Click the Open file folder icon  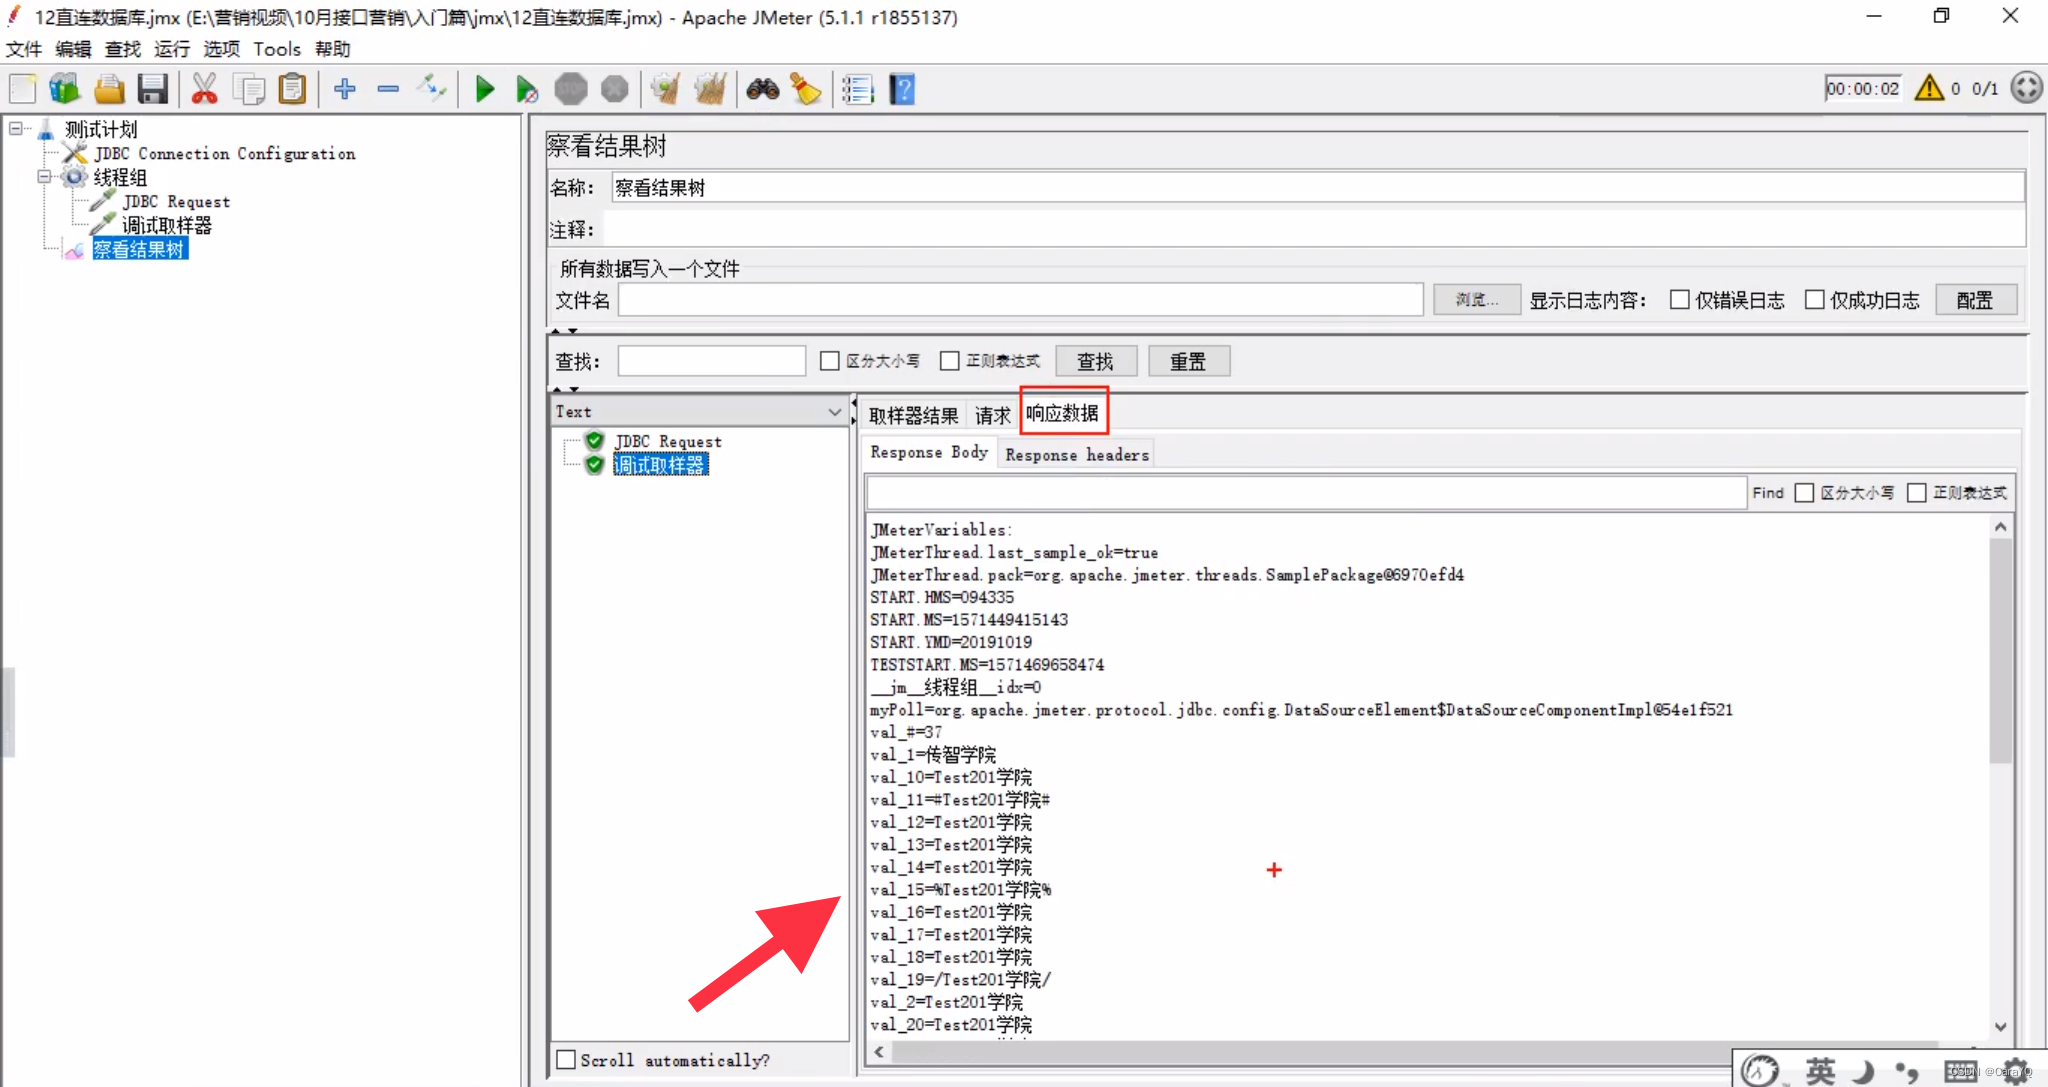(109, 89)
